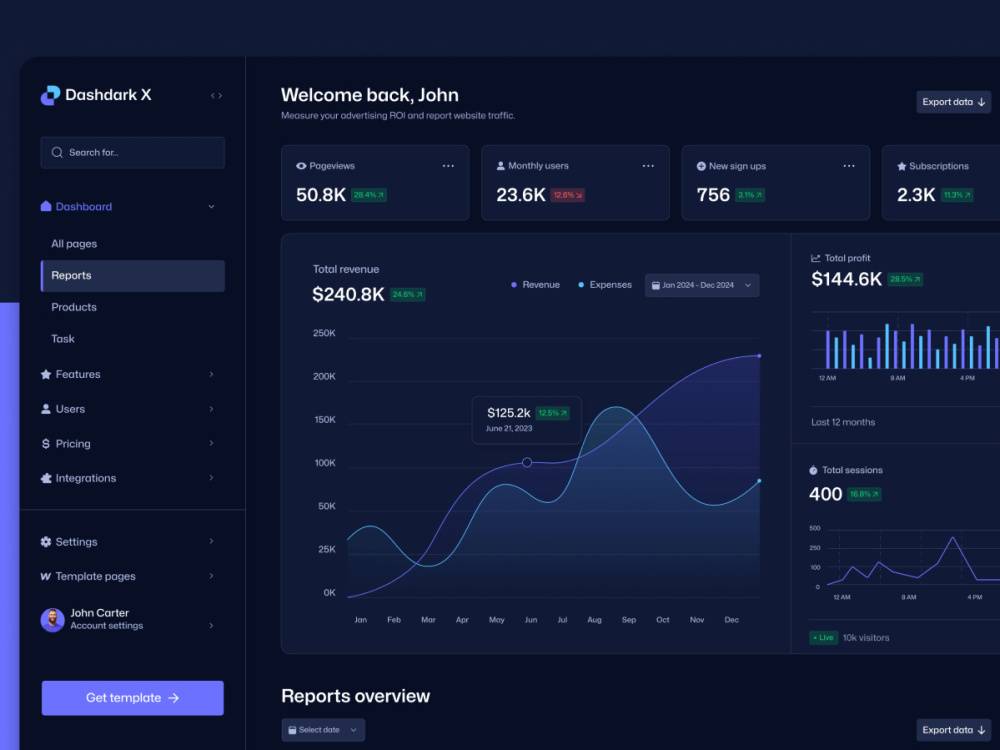Open John Carter account settings chevron

tap(211, 626)
